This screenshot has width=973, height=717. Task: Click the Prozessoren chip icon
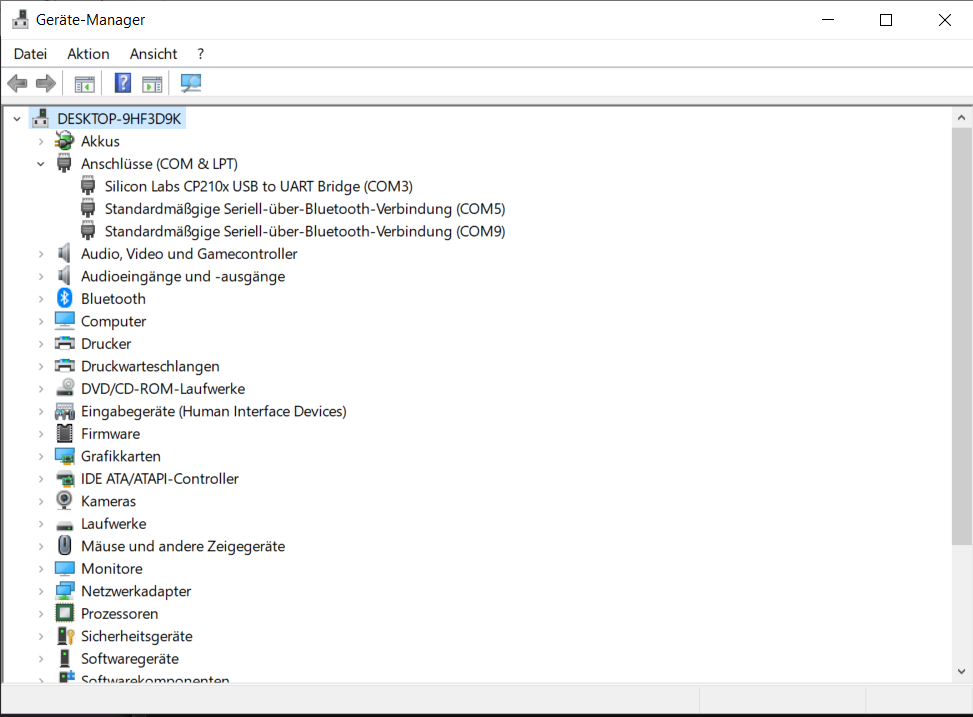pos(65,614)
